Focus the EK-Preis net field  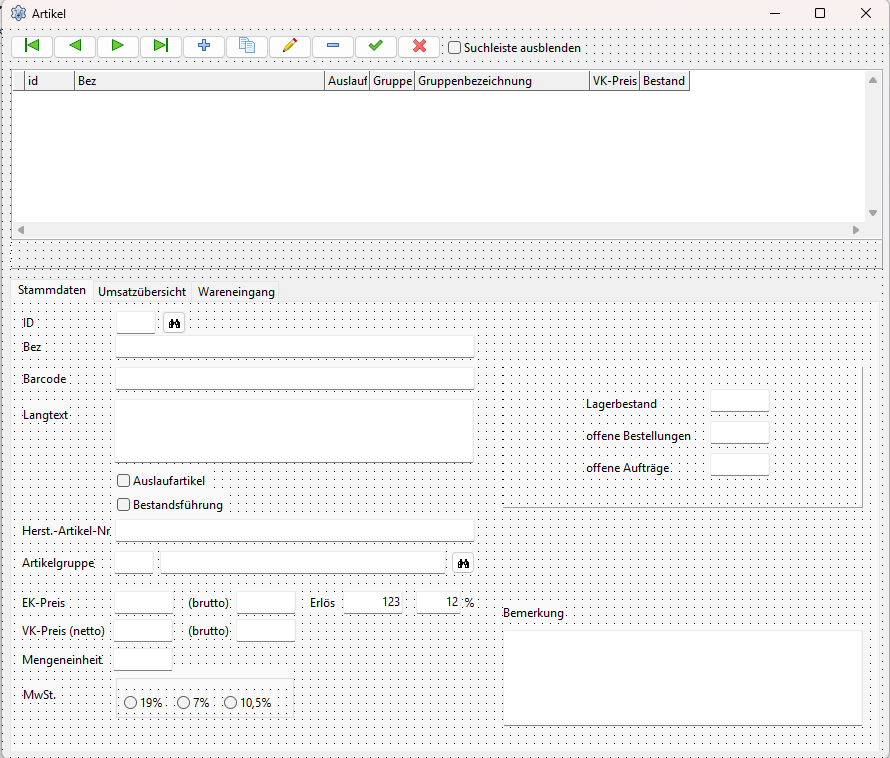[x=144, y=602]
